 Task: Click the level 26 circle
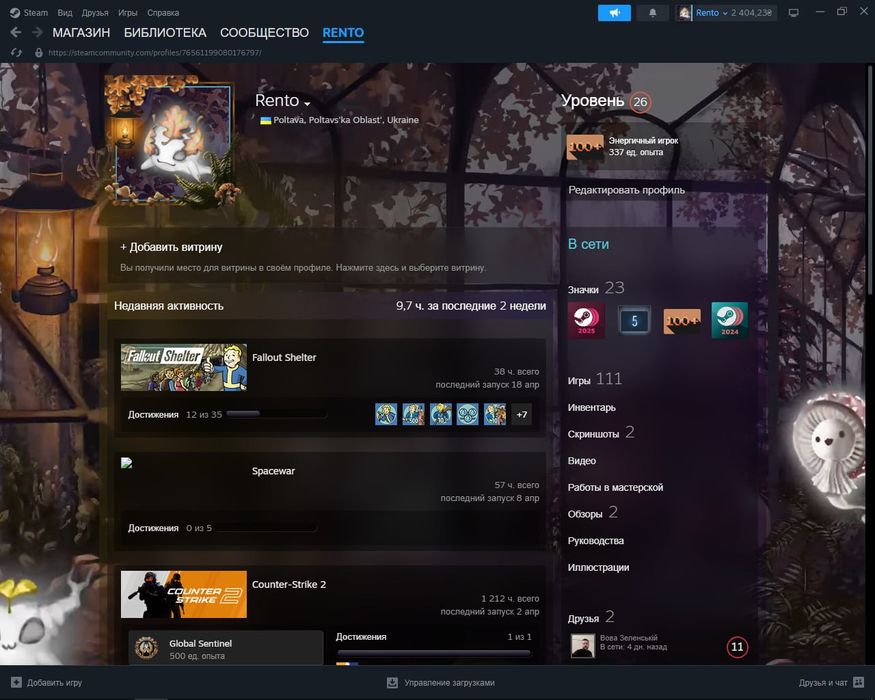coord(640,102)
